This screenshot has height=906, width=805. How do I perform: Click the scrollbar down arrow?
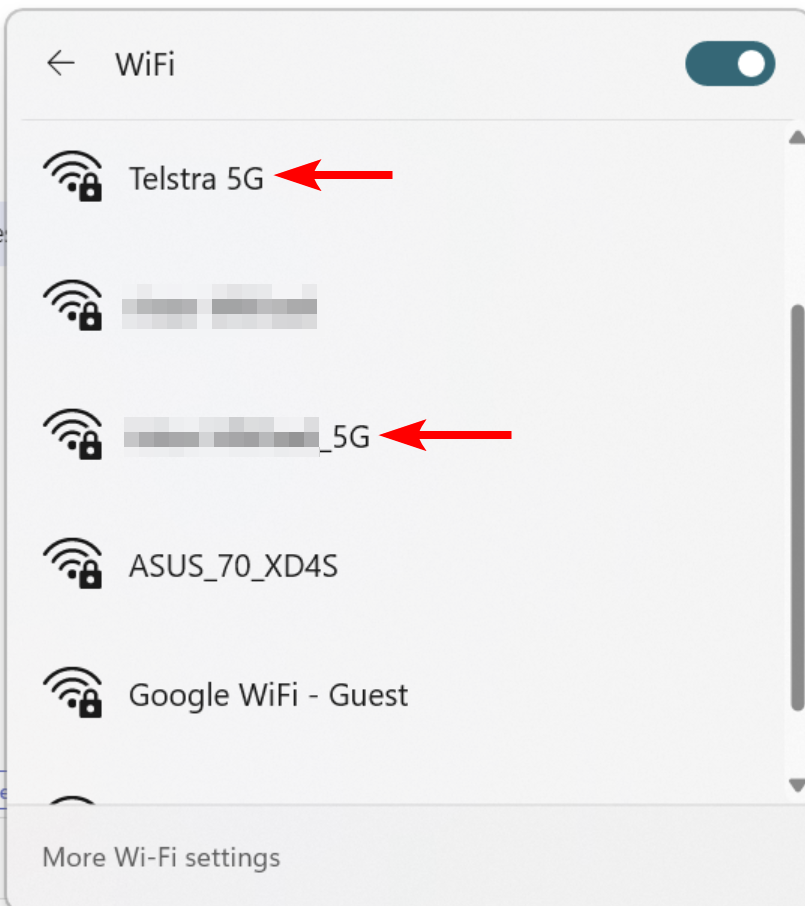[x=797, y=785]
